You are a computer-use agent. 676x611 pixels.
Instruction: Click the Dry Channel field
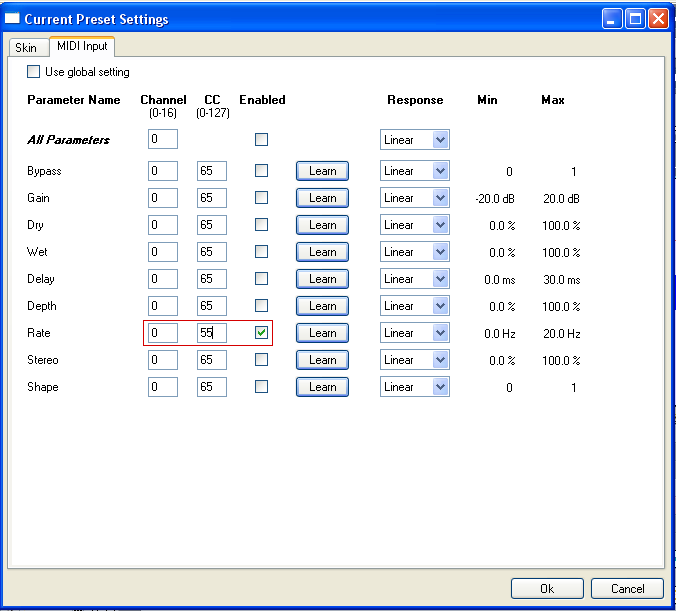coord(163,225)
